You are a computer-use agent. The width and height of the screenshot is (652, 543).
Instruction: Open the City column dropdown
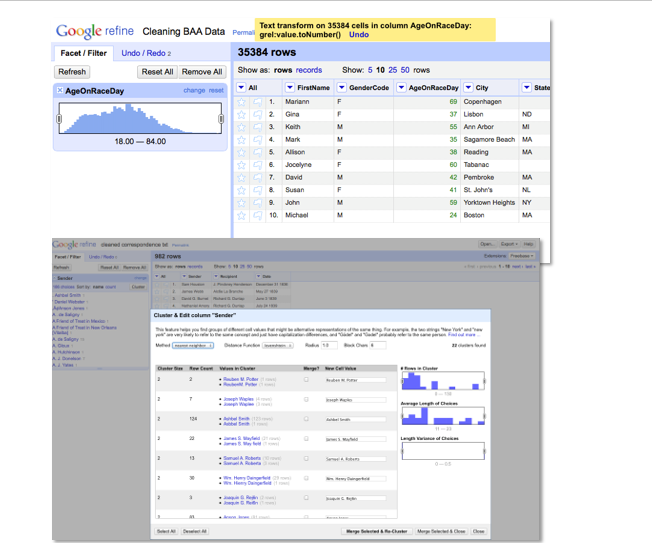pos(468,87)
